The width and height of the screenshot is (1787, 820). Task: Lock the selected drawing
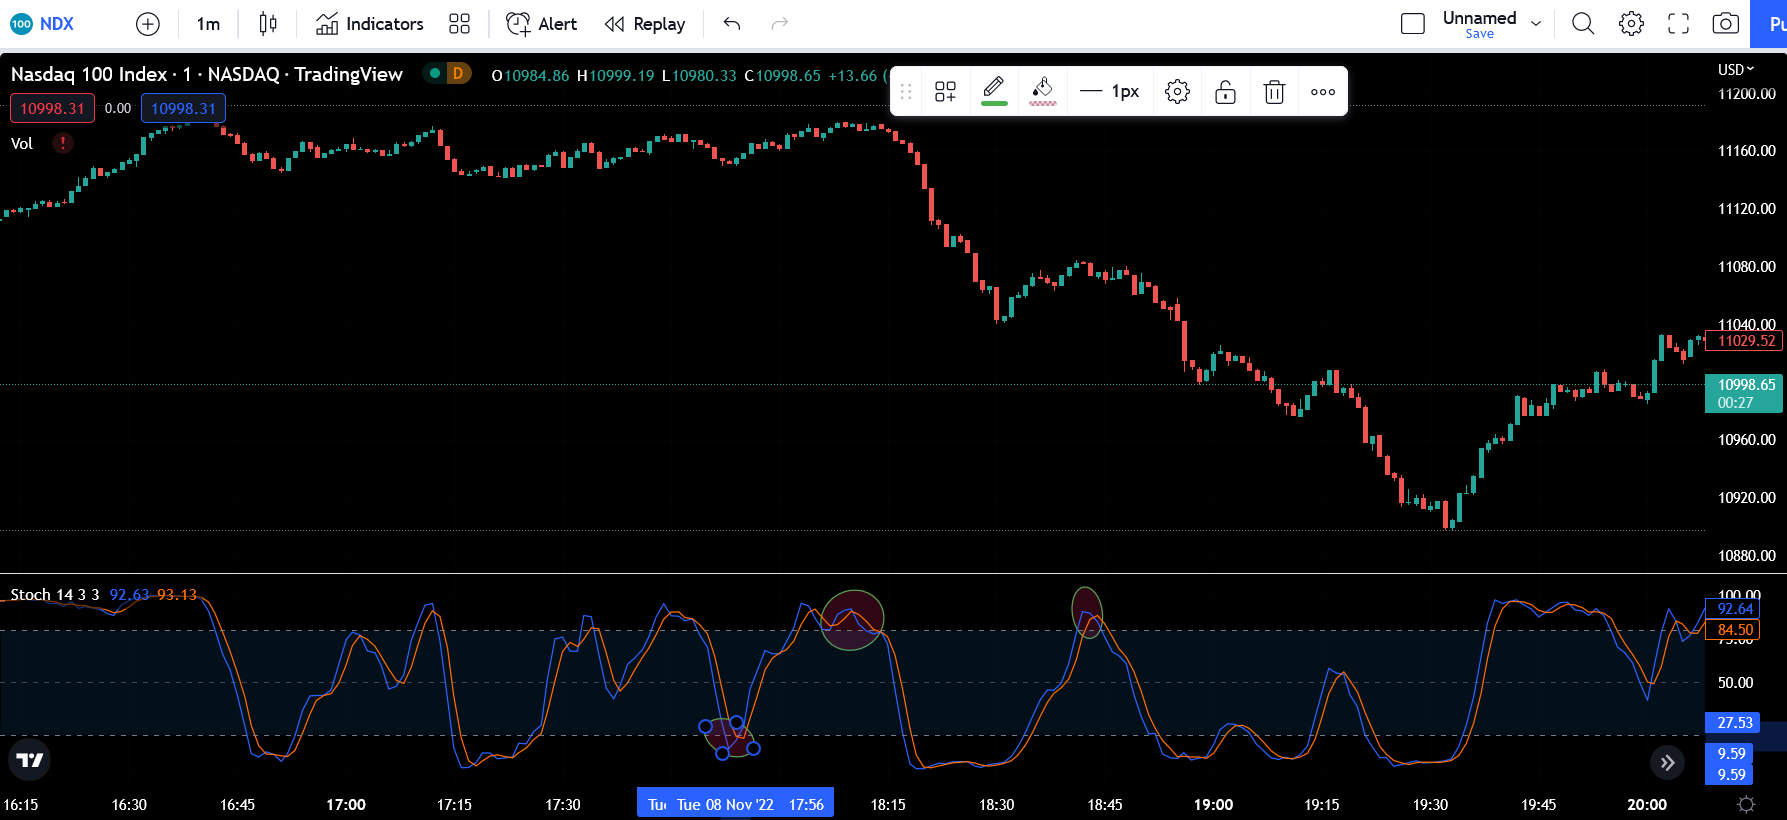pos(1225,92)
